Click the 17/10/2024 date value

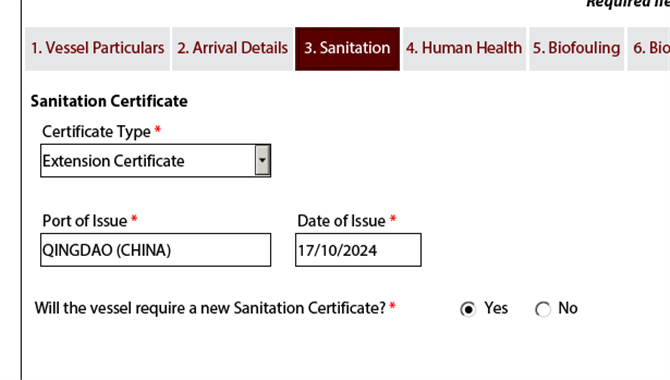(338, 250)
